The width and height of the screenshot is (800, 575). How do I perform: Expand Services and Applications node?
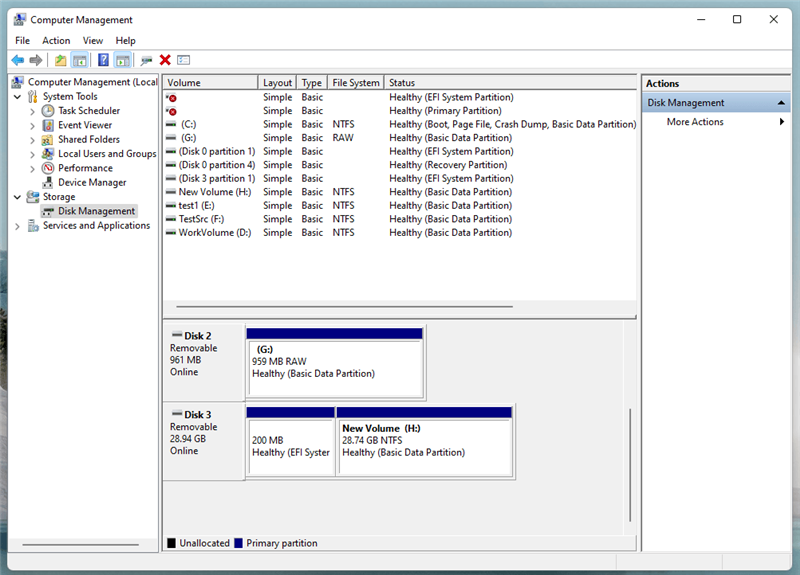[x=17, y=226]
